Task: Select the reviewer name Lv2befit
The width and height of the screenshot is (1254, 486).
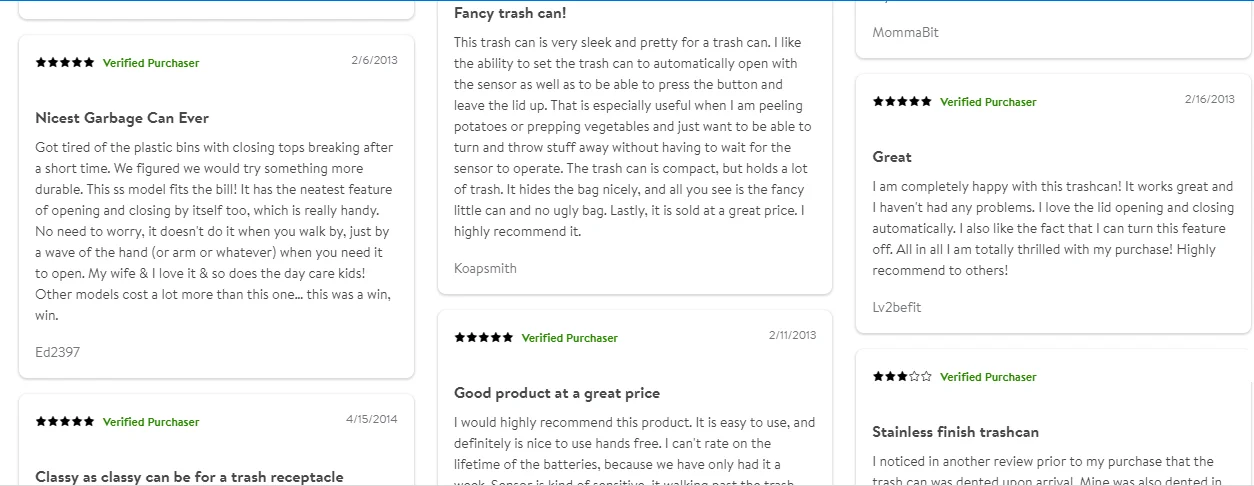Action: [896, 307]
